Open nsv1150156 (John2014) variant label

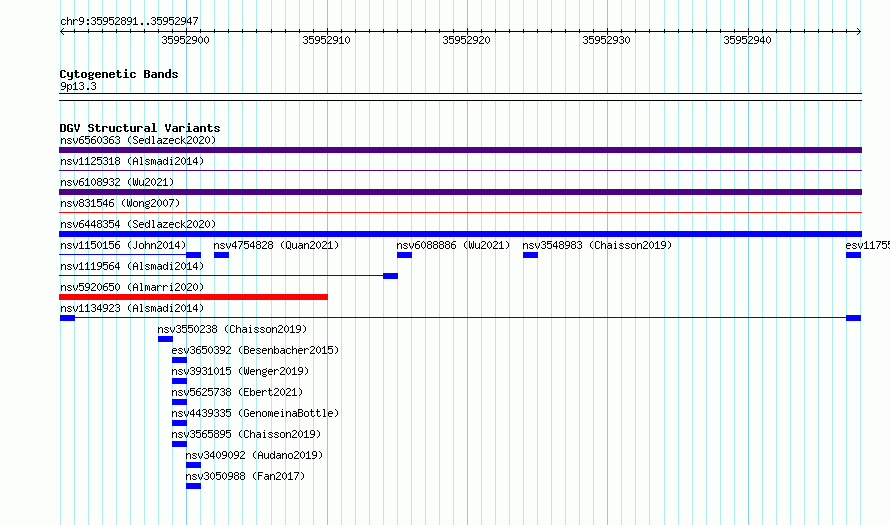click(123, 245)
